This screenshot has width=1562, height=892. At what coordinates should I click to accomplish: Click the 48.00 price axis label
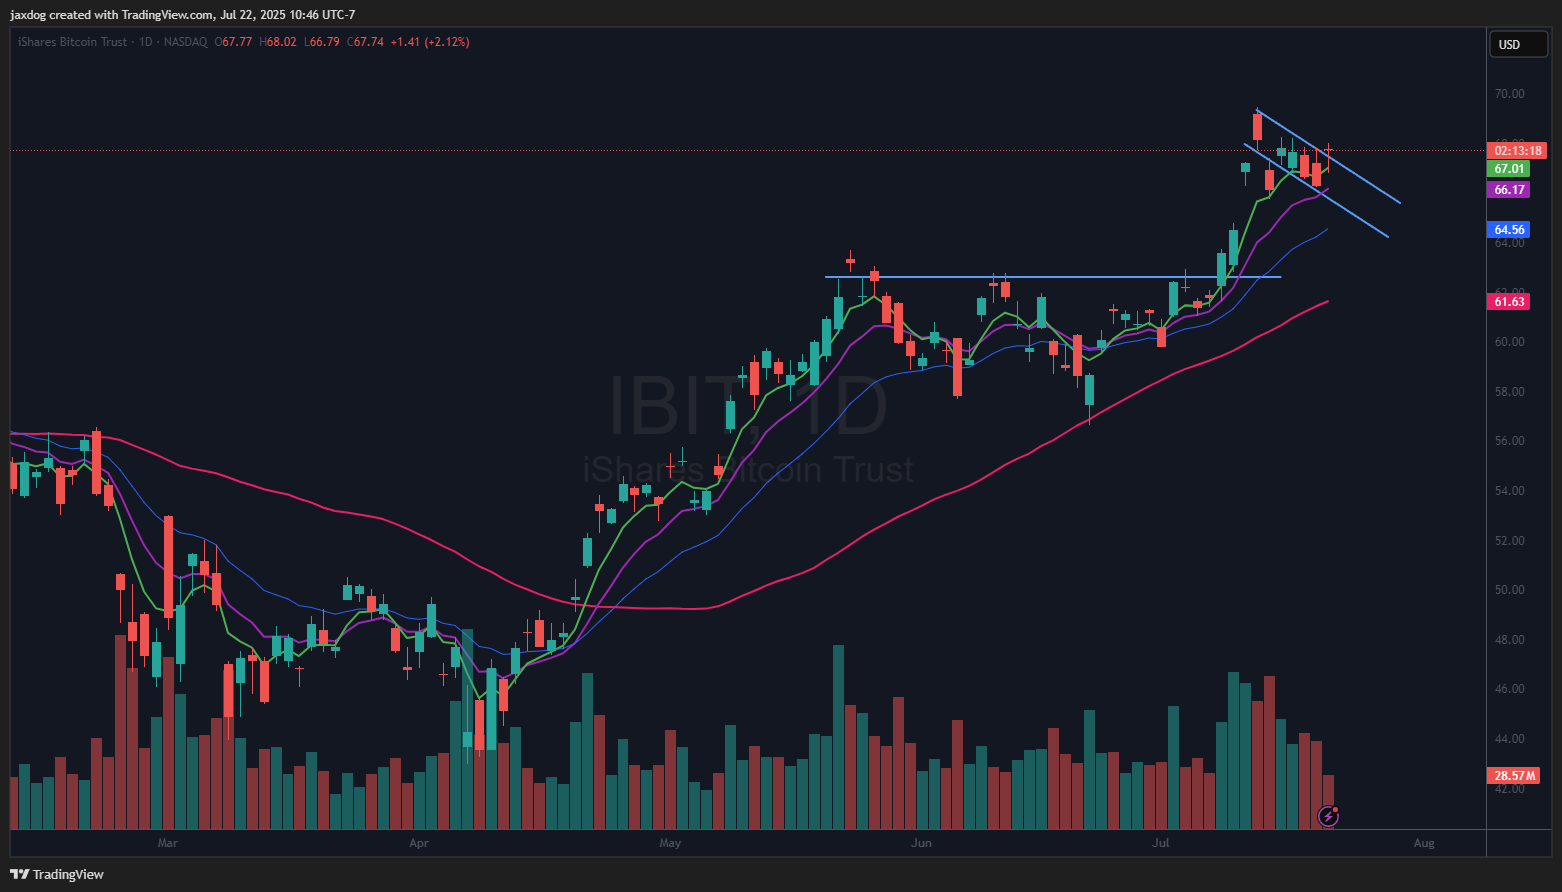pyautogui.click(x=1509, y=640)
